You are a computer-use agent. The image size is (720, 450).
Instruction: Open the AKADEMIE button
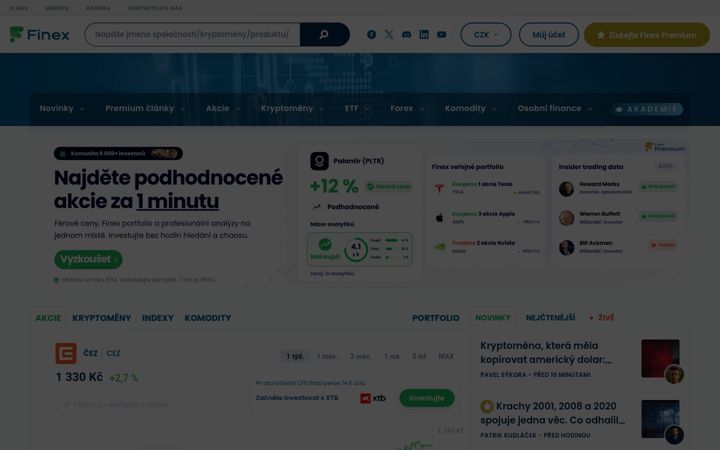coord(647,109)
